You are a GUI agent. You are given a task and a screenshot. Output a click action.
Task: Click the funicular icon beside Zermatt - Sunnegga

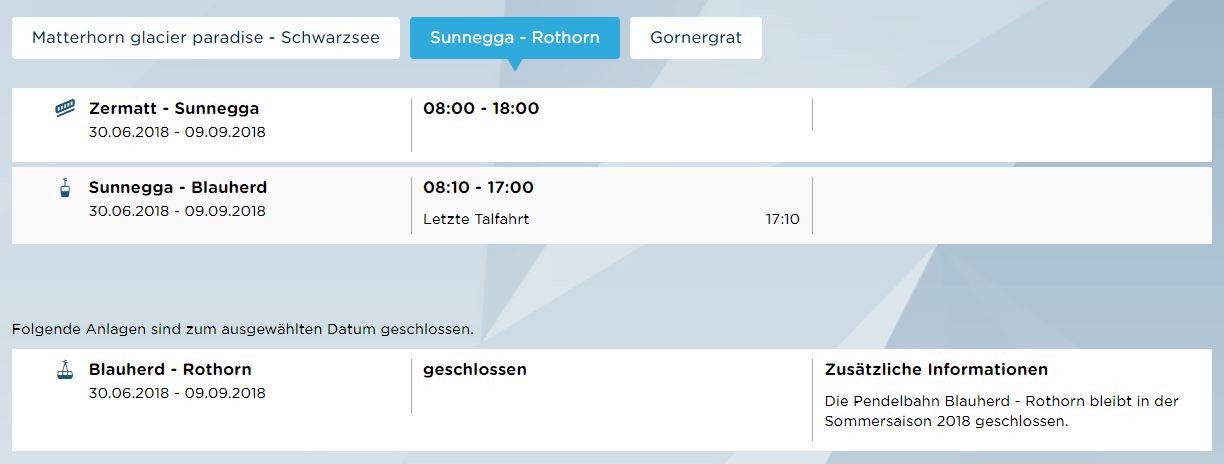tap(65, 109)
